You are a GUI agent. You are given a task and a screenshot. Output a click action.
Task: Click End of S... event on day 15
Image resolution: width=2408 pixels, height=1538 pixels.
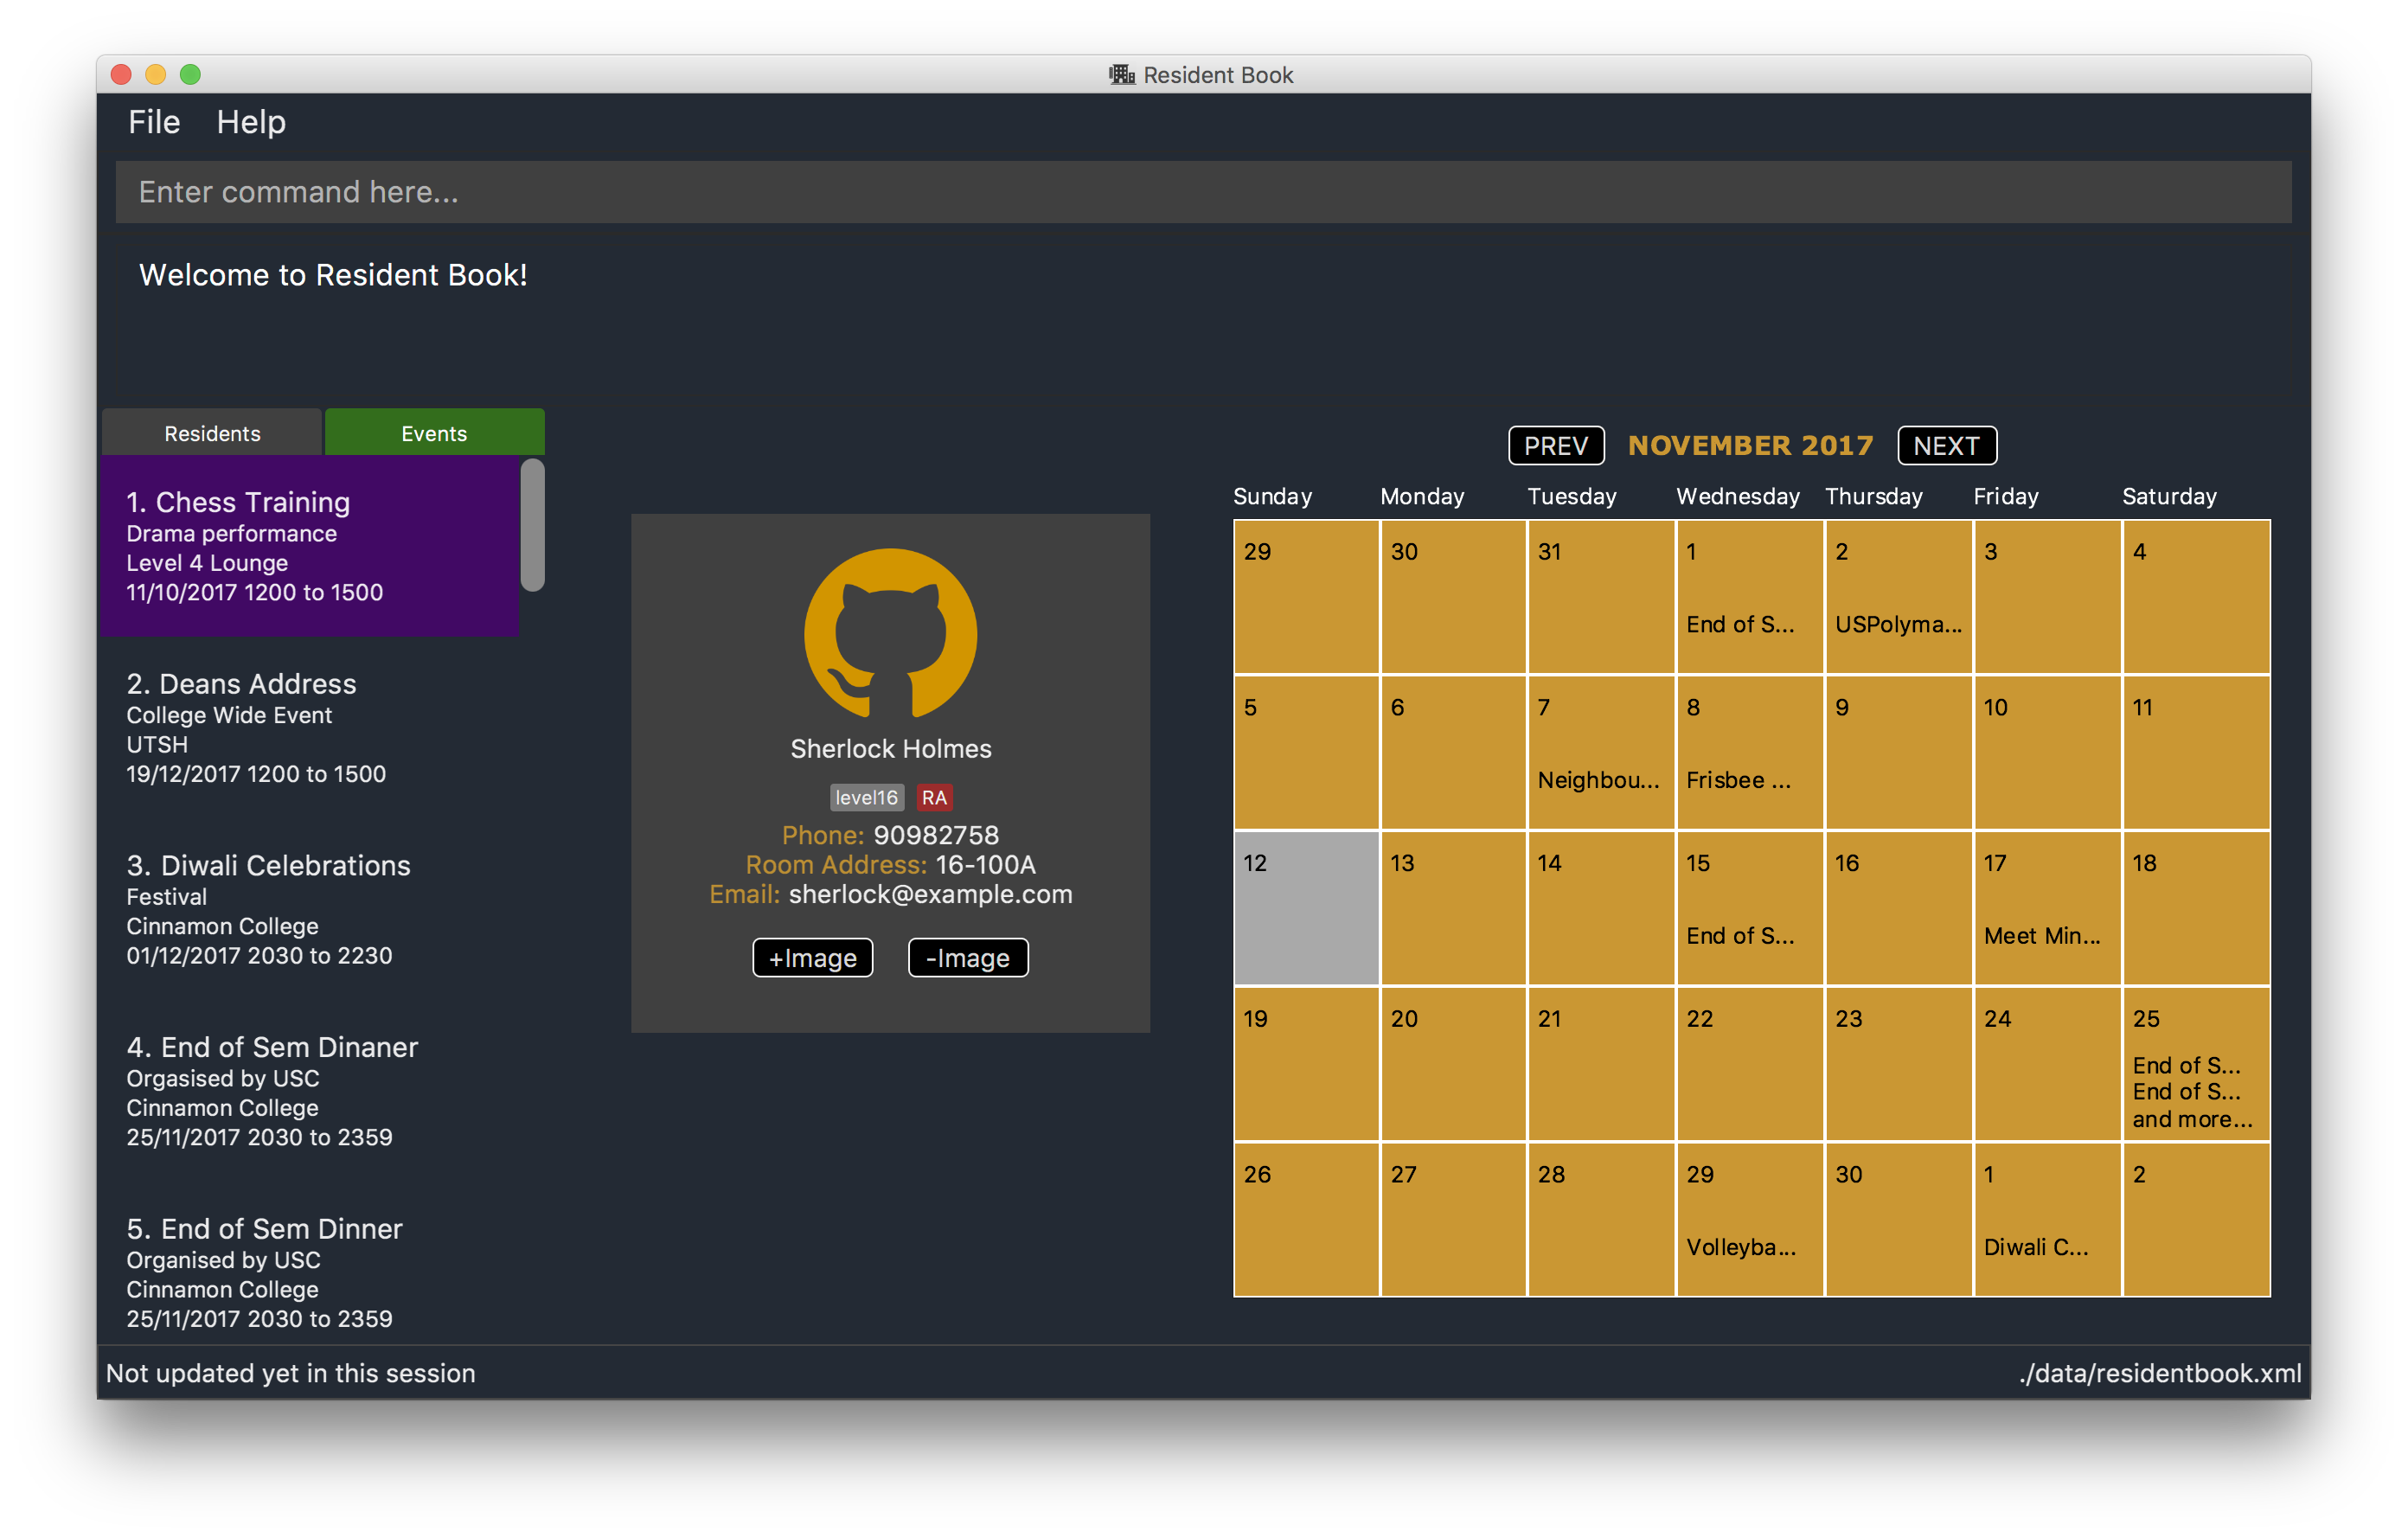tap(1740, 936)
